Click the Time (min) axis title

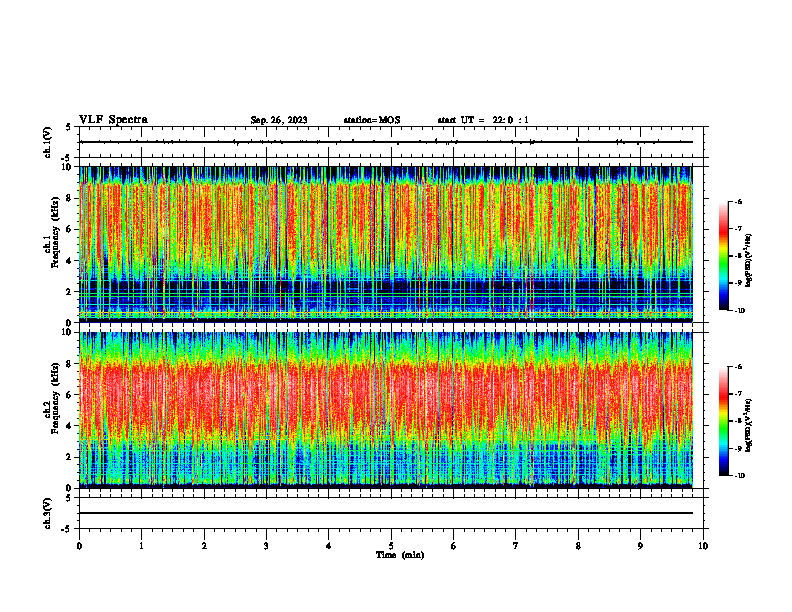(400, 555)
